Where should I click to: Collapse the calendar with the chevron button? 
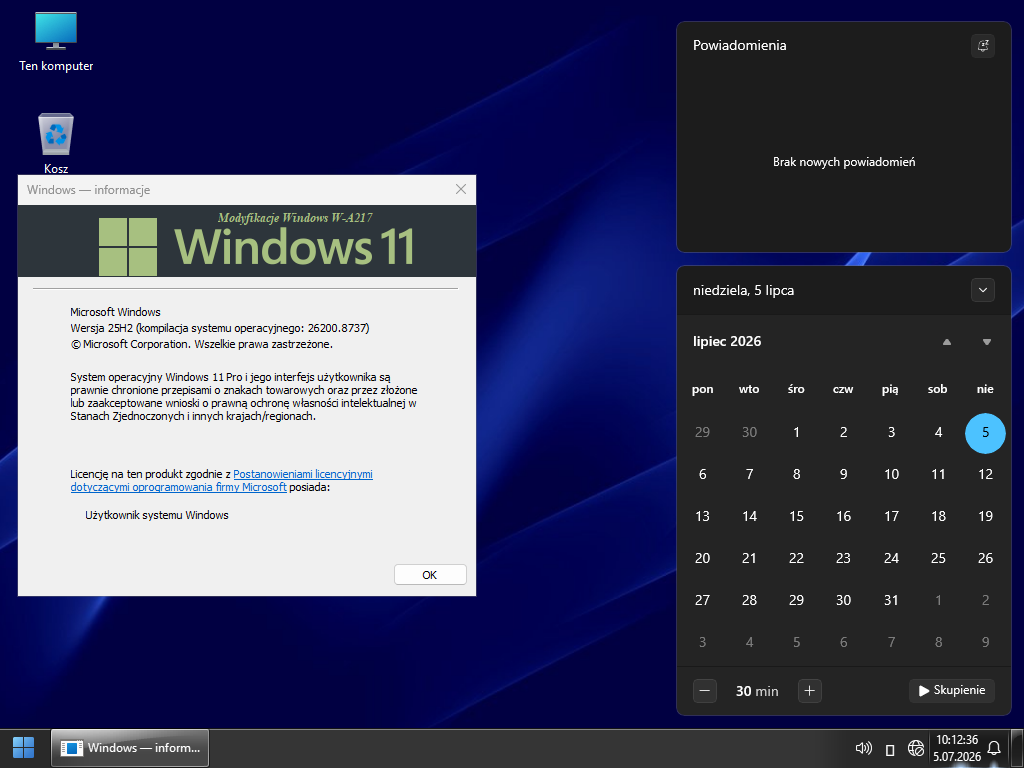point(983,290)
